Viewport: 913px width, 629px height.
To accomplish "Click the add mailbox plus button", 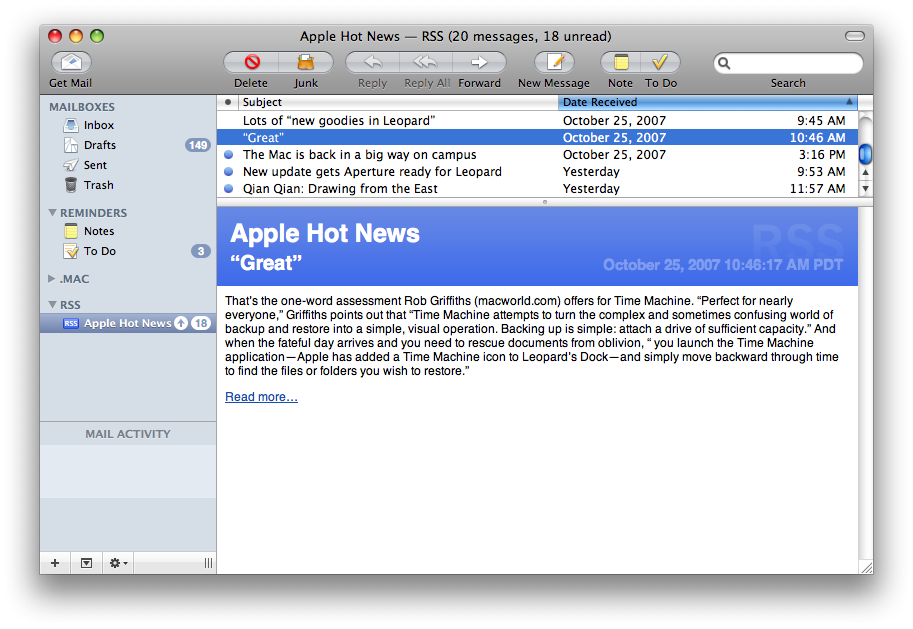I will coord(55,563).
